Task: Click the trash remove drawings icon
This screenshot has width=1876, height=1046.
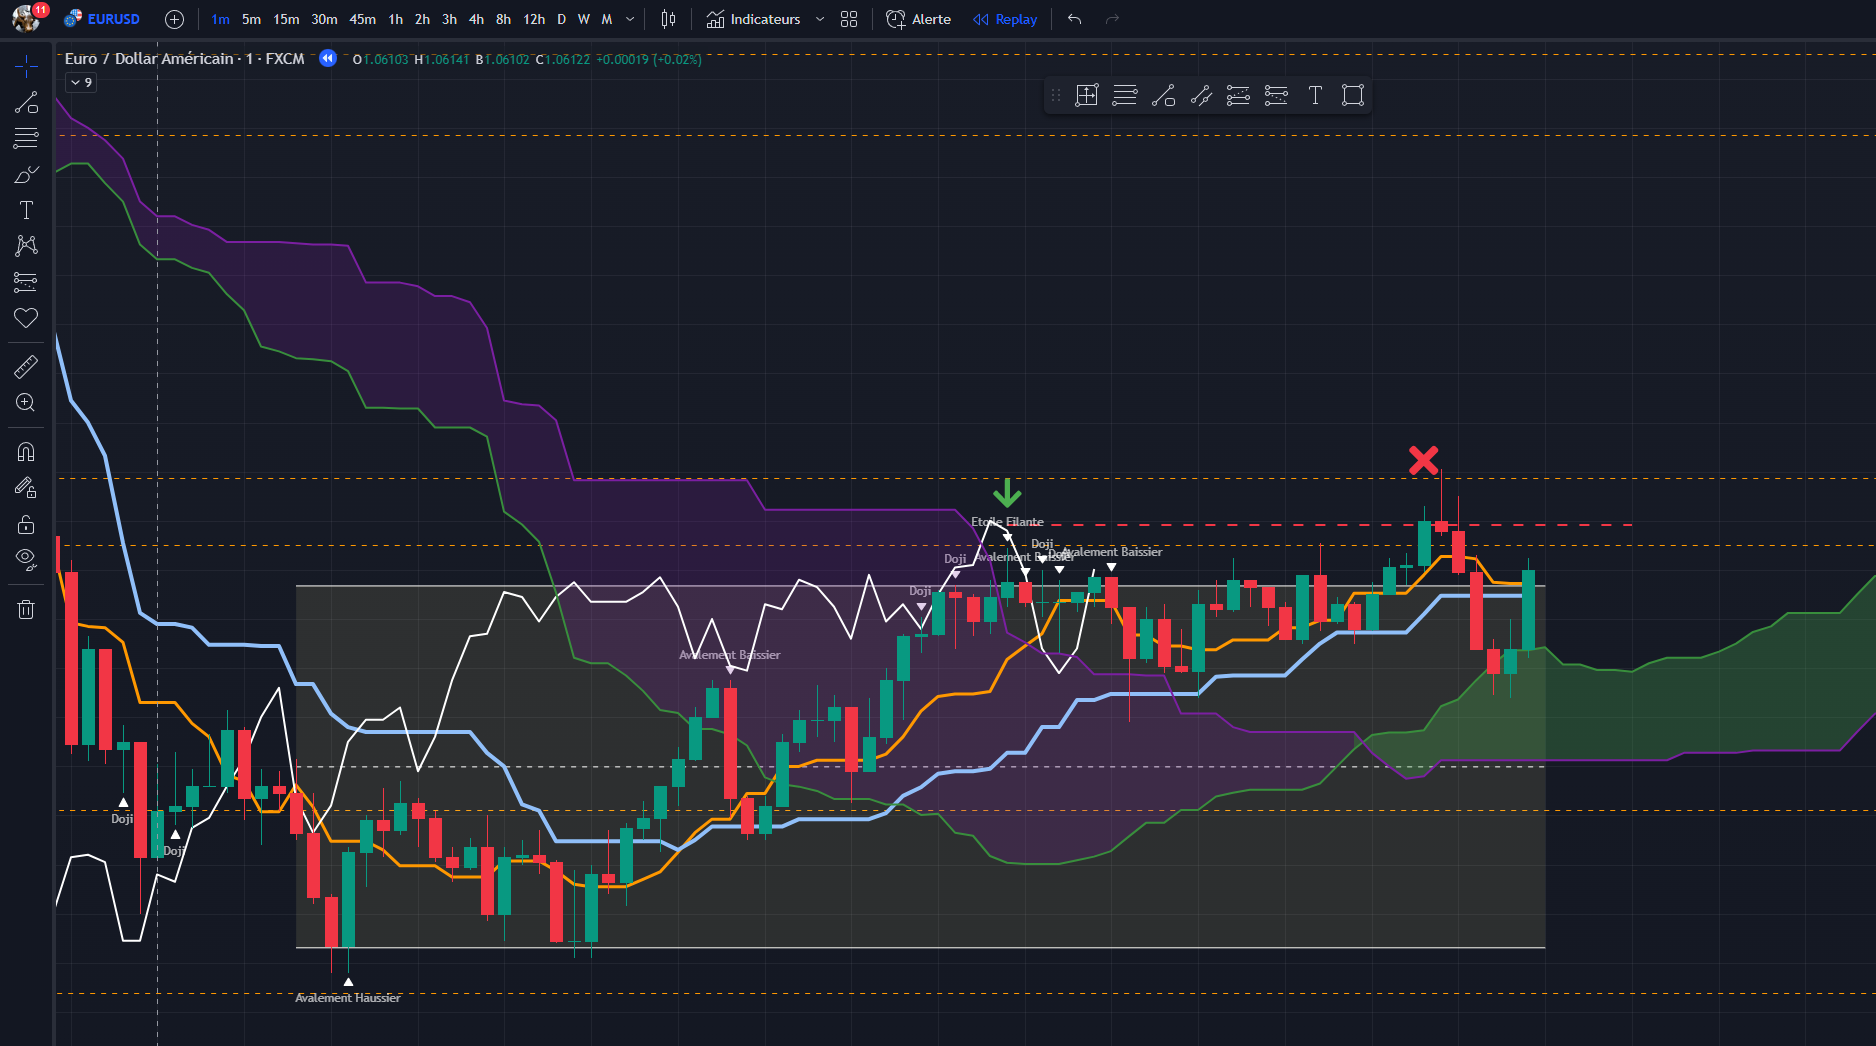Action: (x=26, y=609)
